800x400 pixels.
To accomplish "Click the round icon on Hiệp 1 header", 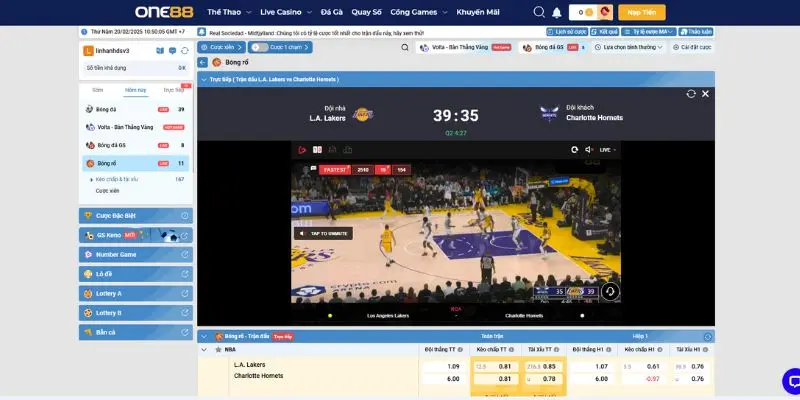I will pyautogui.click(x=708, y=337).
